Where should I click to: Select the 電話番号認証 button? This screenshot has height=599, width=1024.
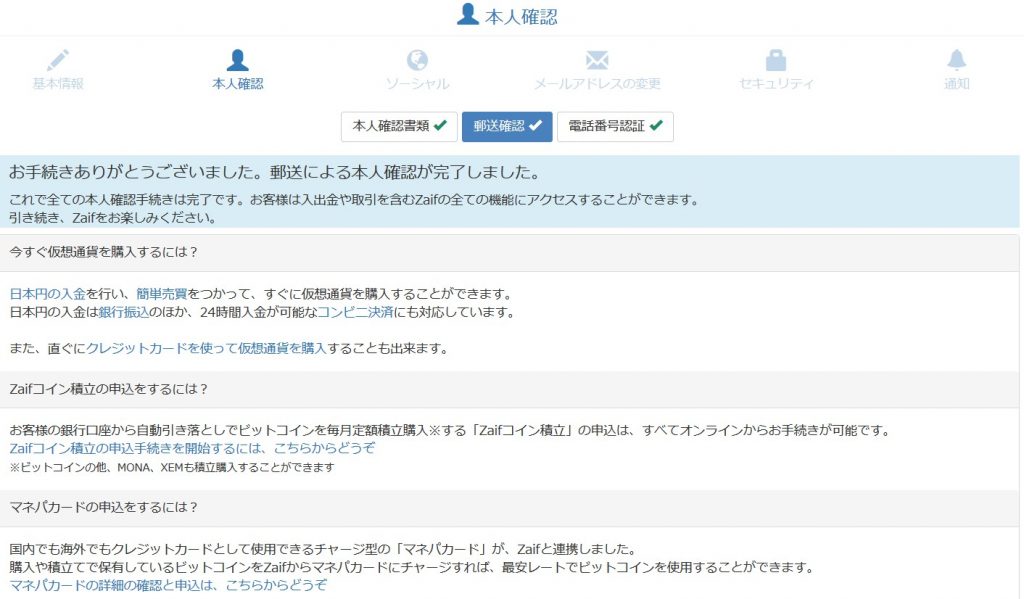[x=615, y=126]
